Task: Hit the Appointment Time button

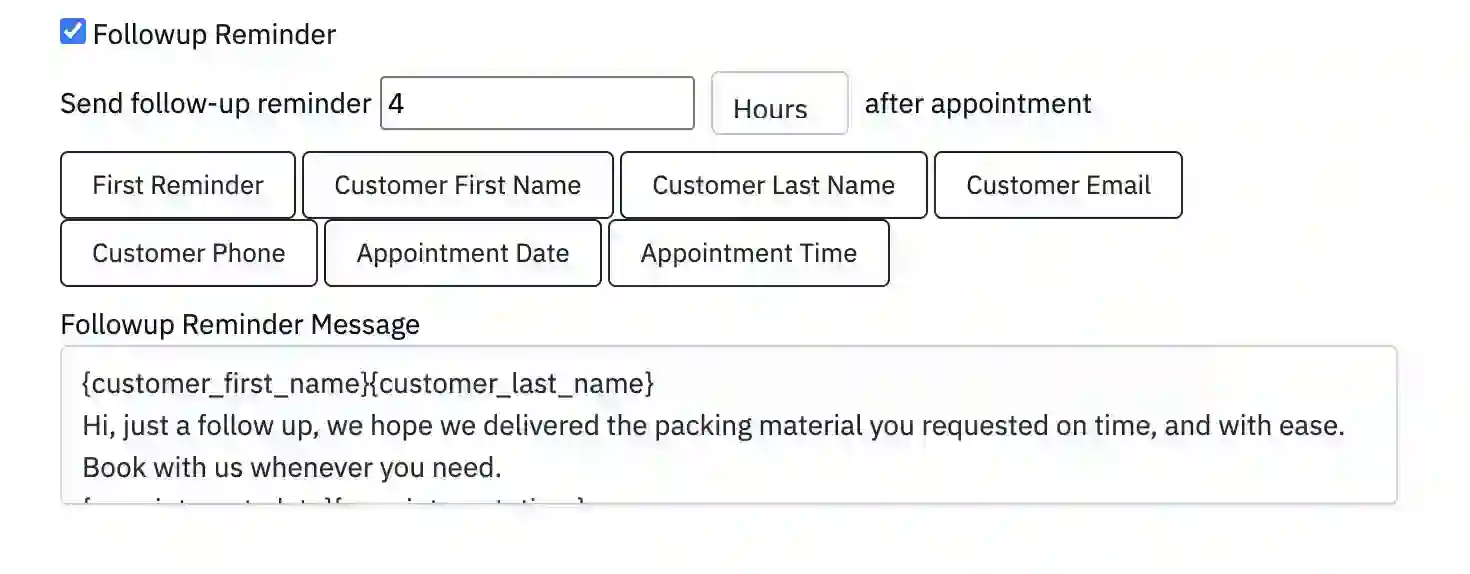Action: coord(748,253)
